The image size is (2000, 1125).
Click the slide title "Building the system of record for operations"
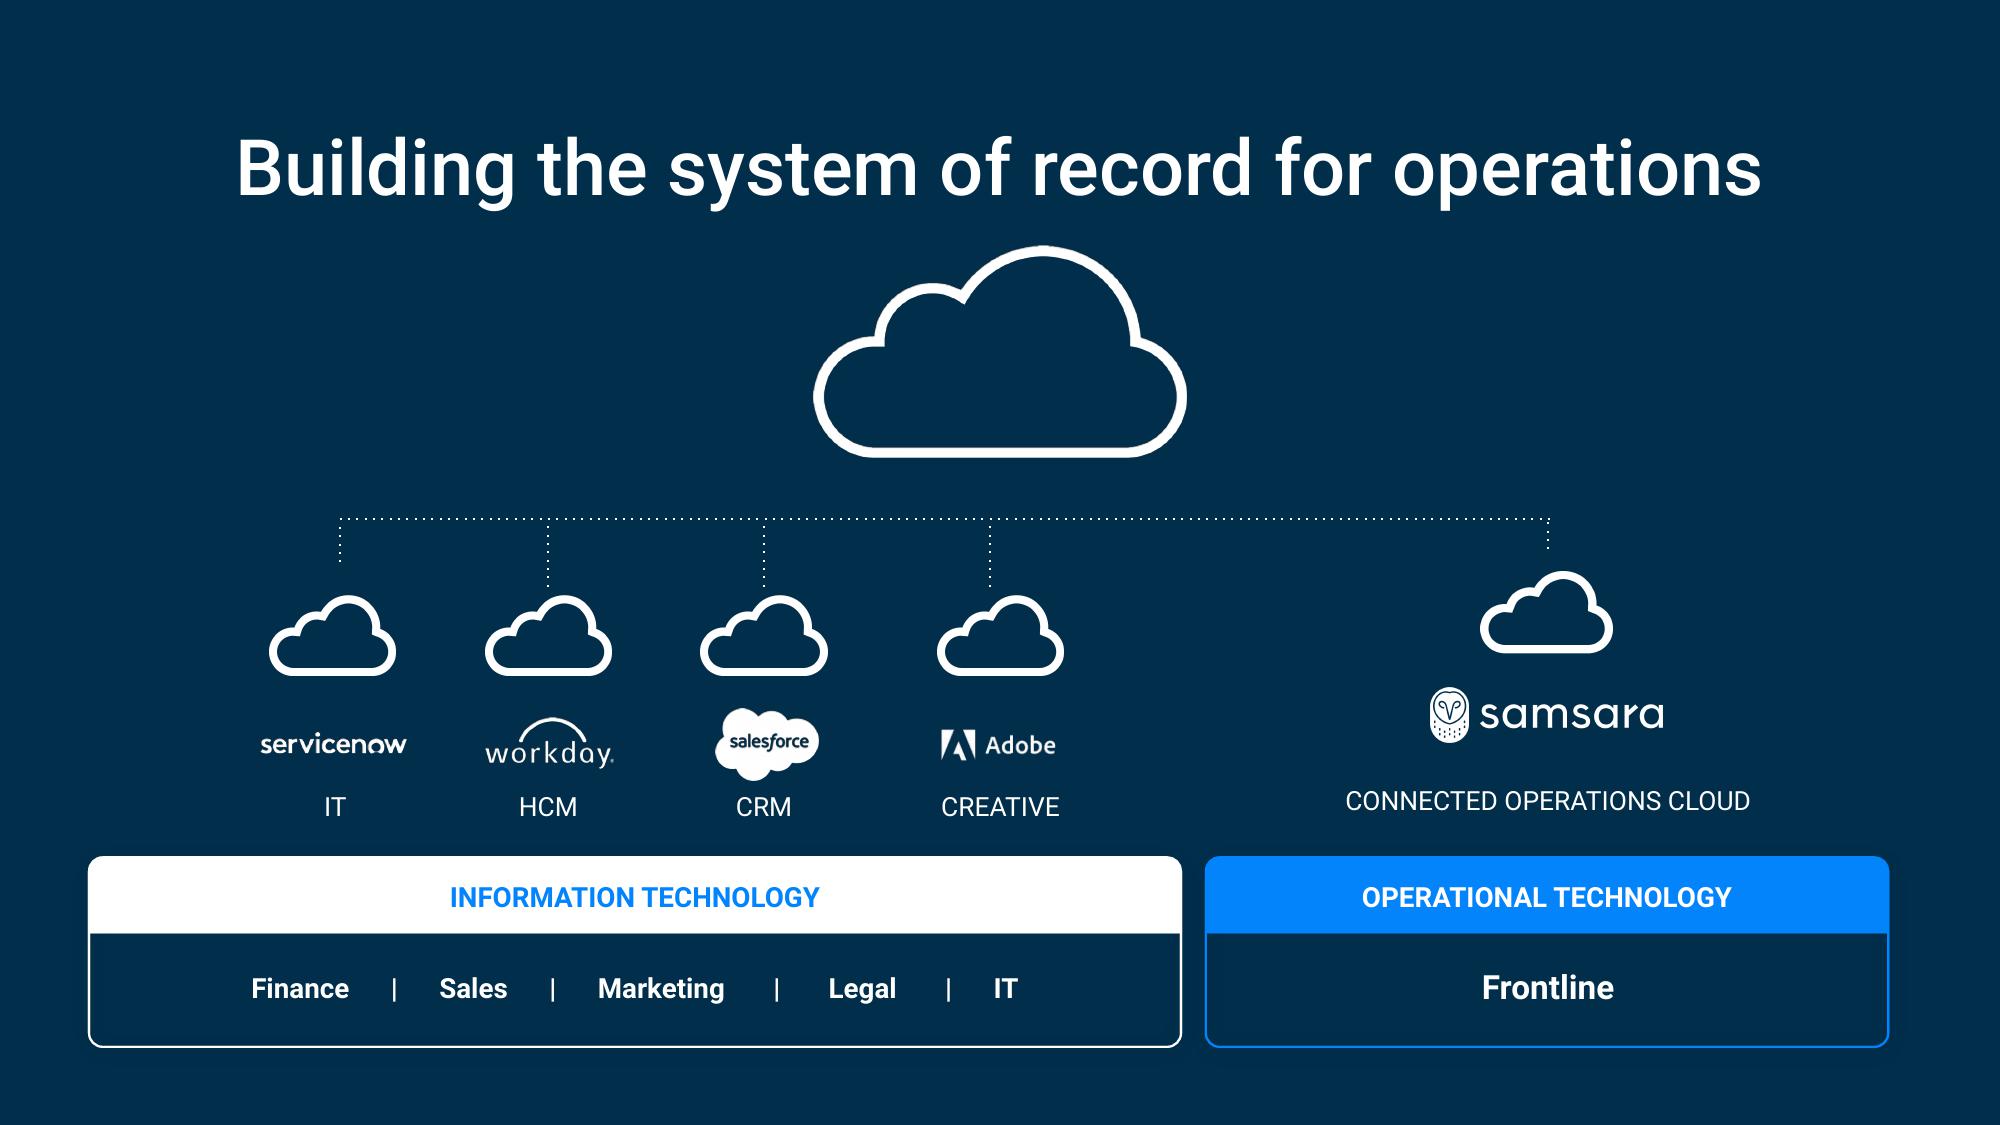(x=999, y=170)
